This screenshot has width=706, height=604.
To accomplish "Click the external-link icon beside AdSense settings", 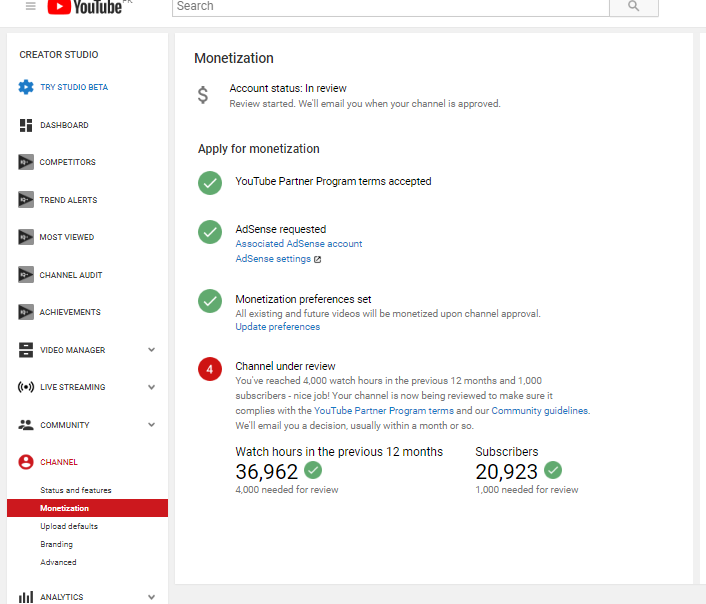I will (x=317, y=259).
